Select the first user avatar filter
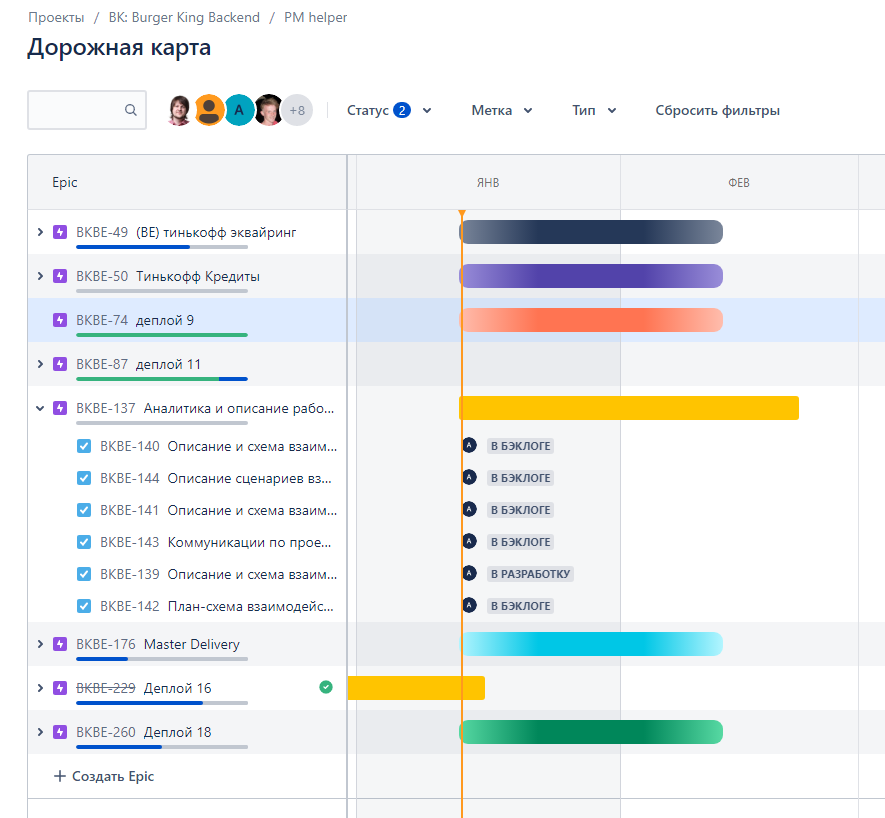This screenshot has width=885, height=818. point(180,110)
